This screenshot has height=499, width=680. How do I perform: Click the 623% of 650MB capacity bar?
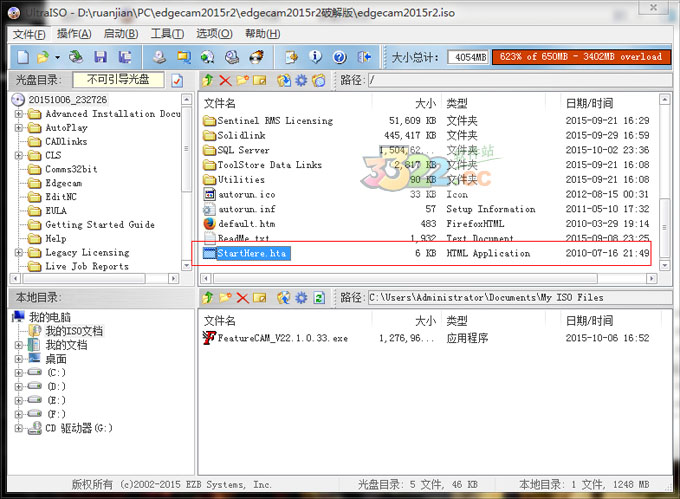tap(581, 57)
